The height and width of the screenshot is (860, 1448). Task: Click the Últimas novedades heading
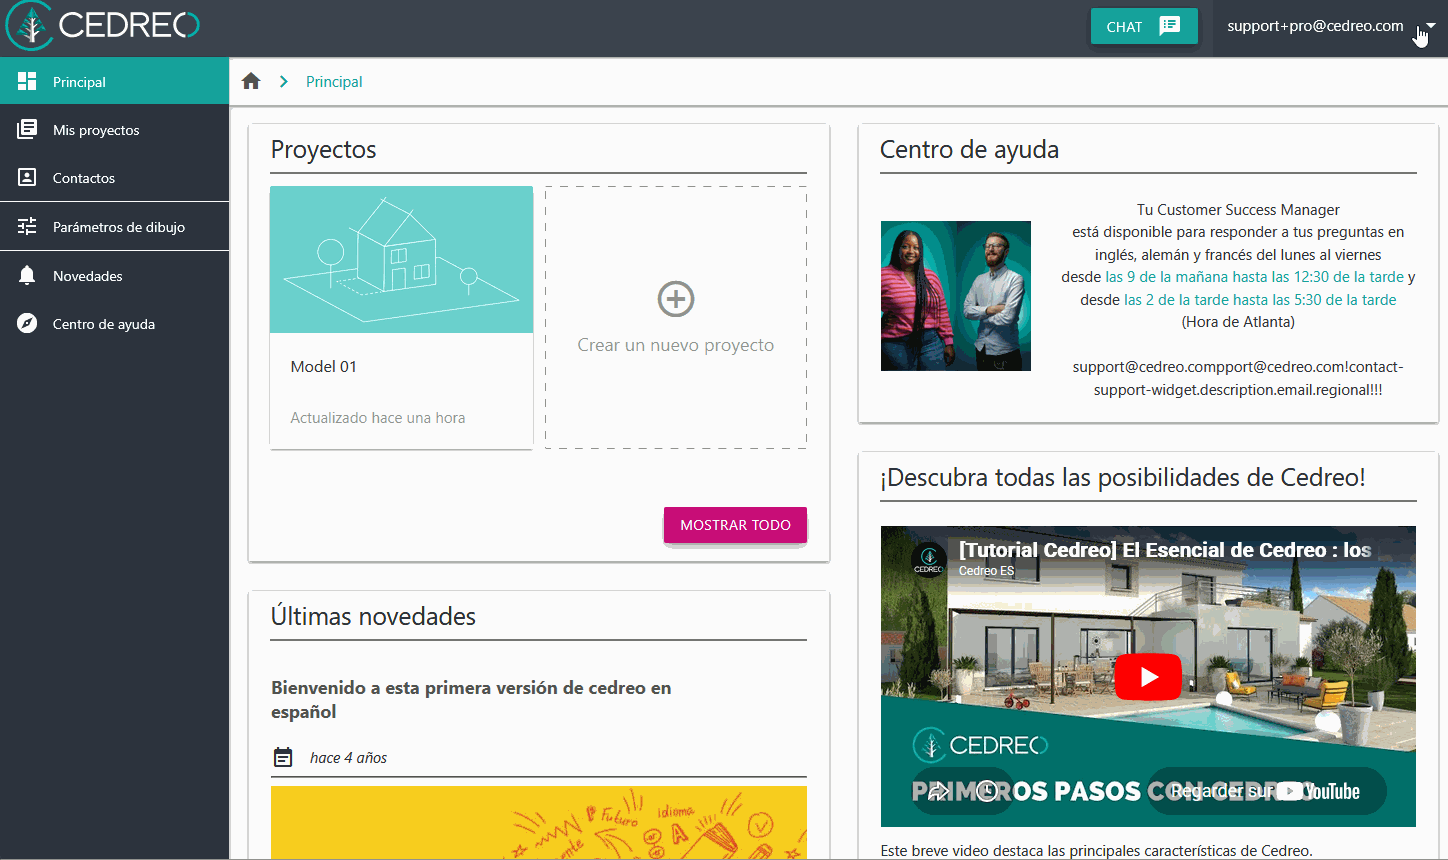click(373, 617)
